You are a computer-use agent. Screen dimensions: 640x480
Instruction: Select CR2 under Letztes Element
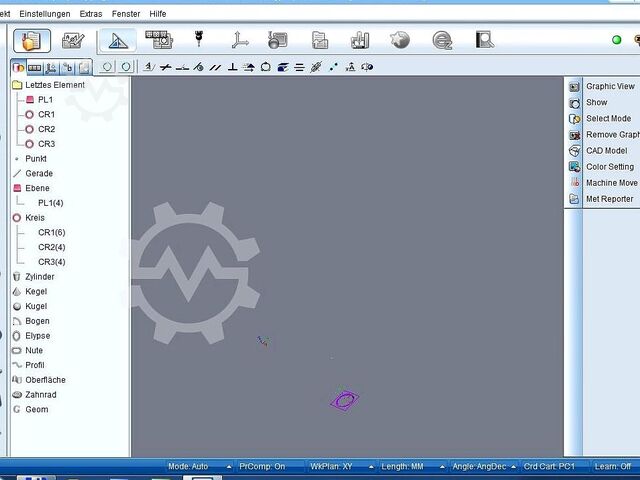[x=47, y=129]
